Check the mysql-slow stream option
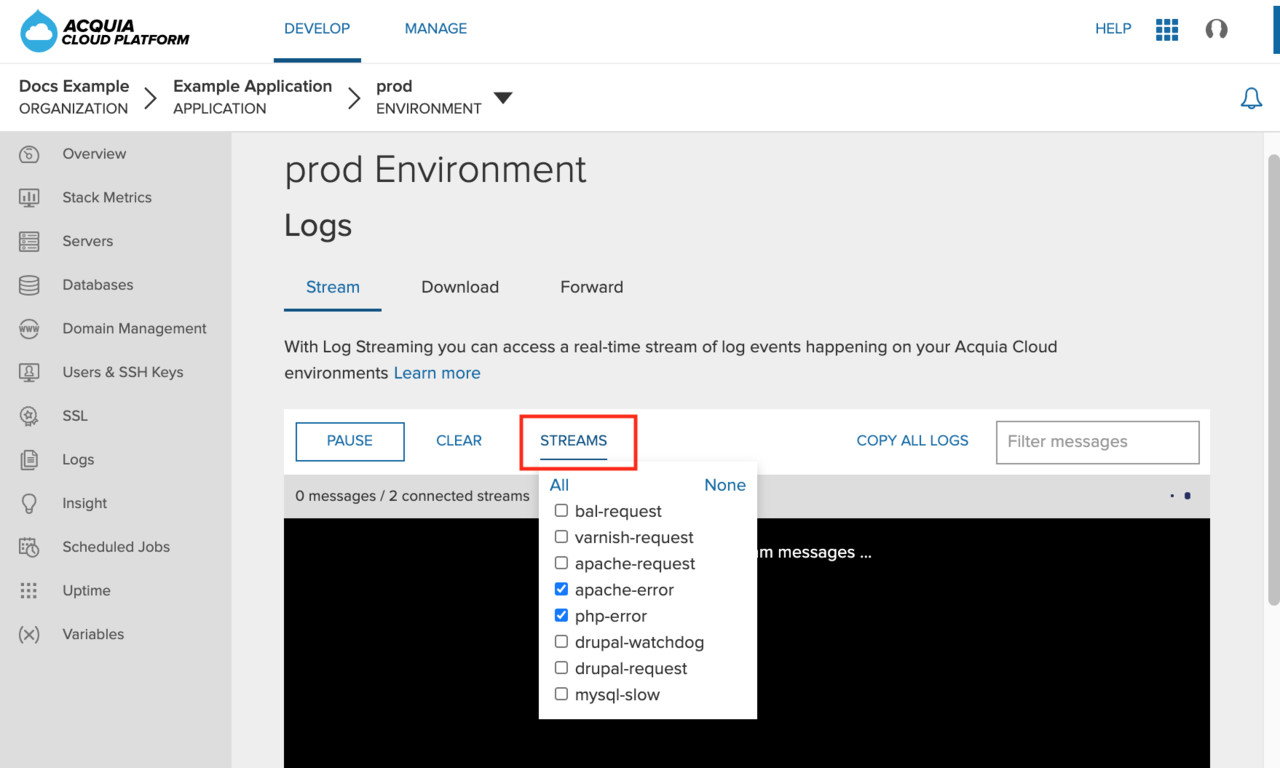This screenshot has height=768, width=1280. click(561, 693)
